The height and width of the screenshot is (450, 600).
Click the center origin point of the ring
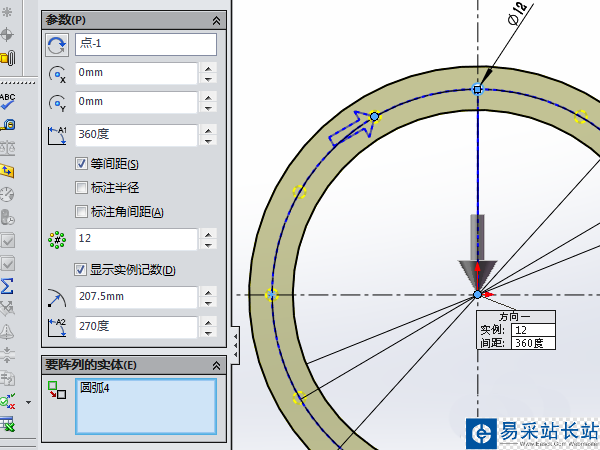coord(478,295)
